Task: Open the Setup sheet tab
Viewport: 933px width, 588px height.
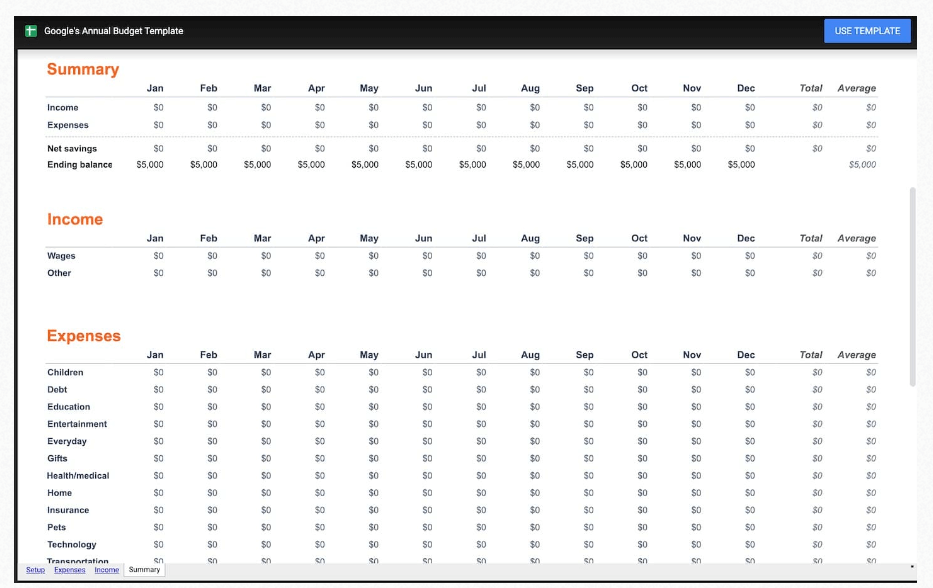Action: tap(35, 570)
